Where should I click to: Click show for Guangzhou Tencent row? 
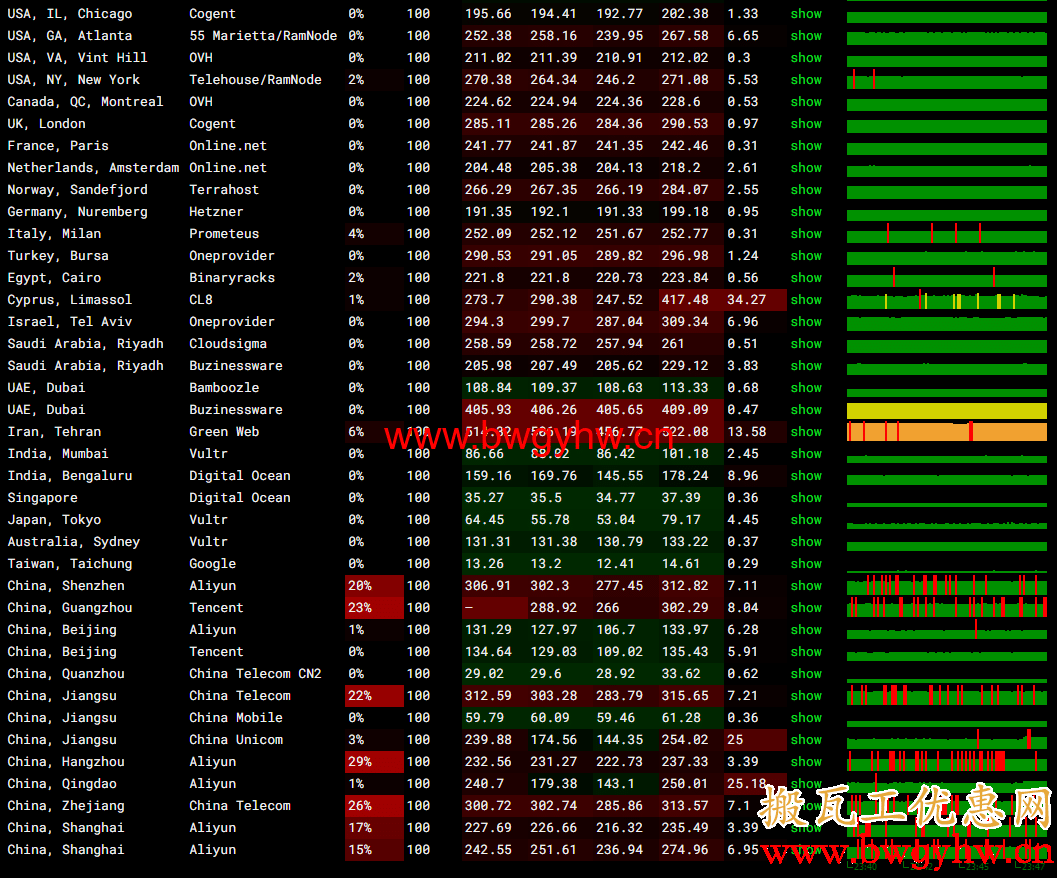click(806, 608)
